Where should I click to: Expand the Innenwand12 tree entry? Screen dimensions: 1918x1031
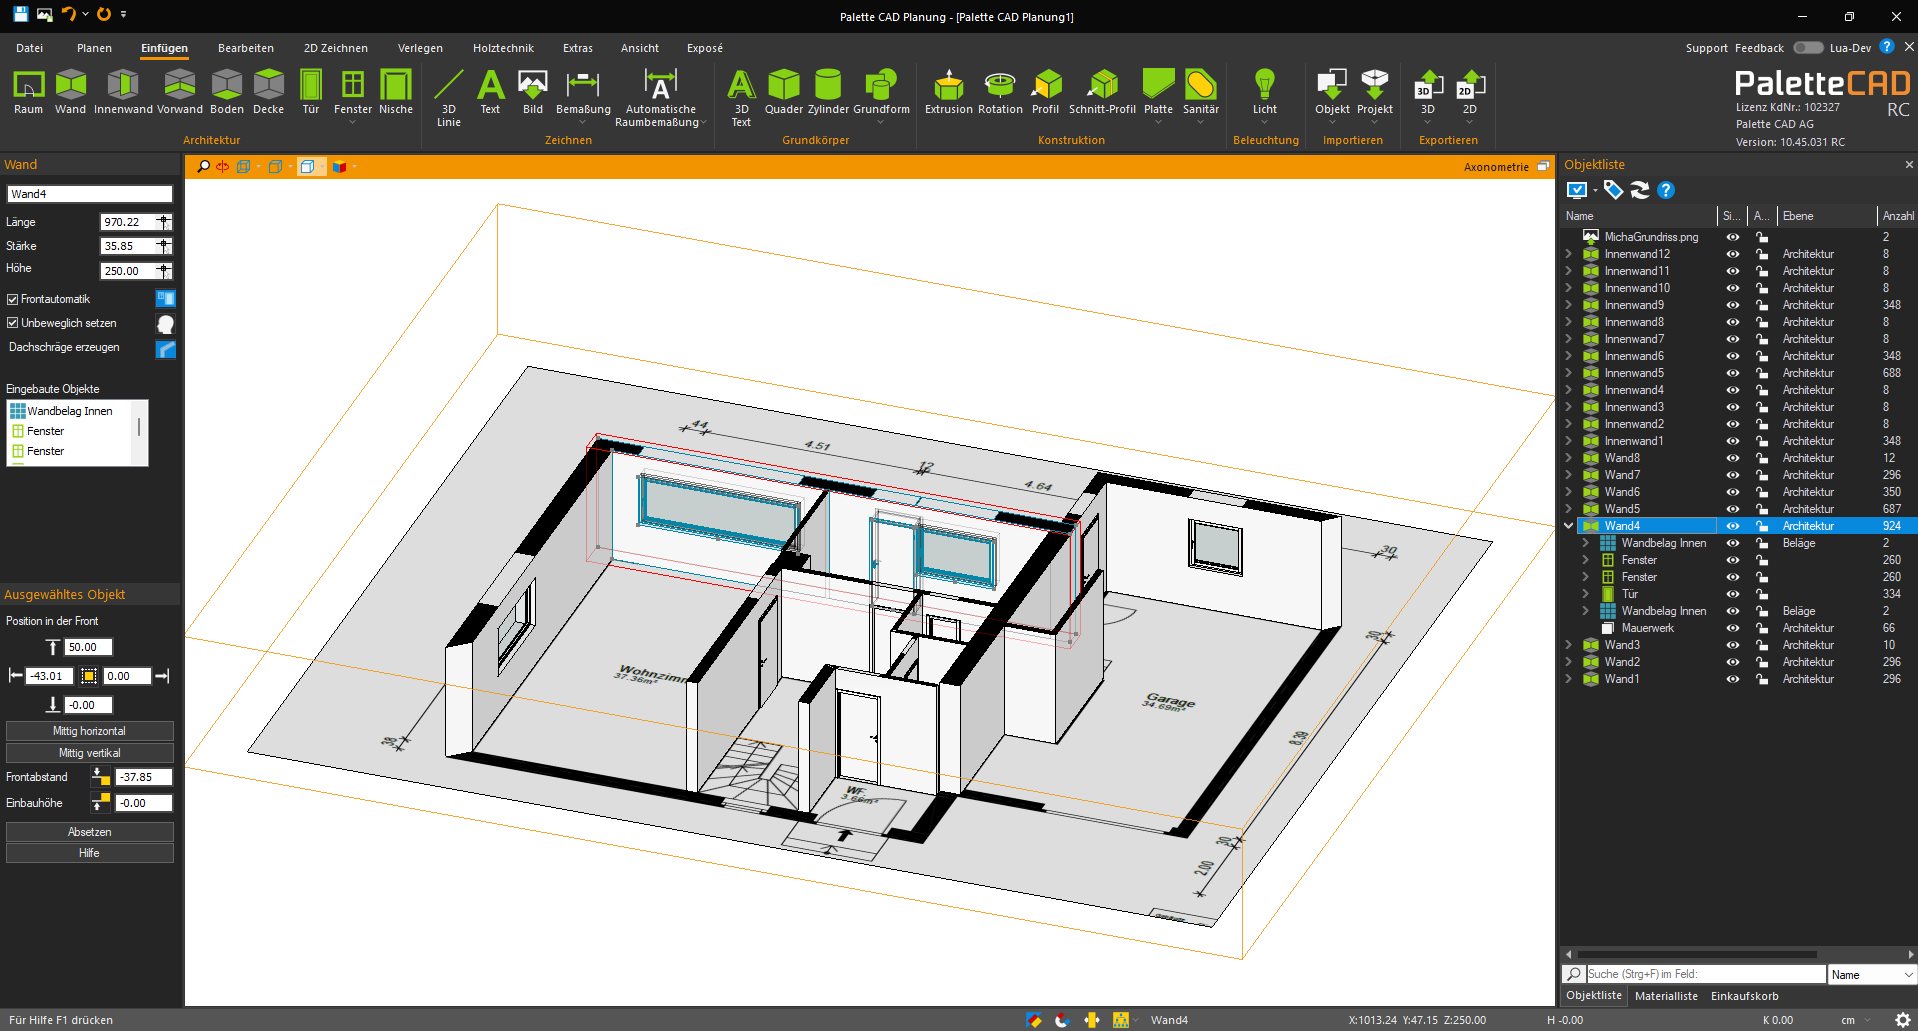tap(1567, 254)
